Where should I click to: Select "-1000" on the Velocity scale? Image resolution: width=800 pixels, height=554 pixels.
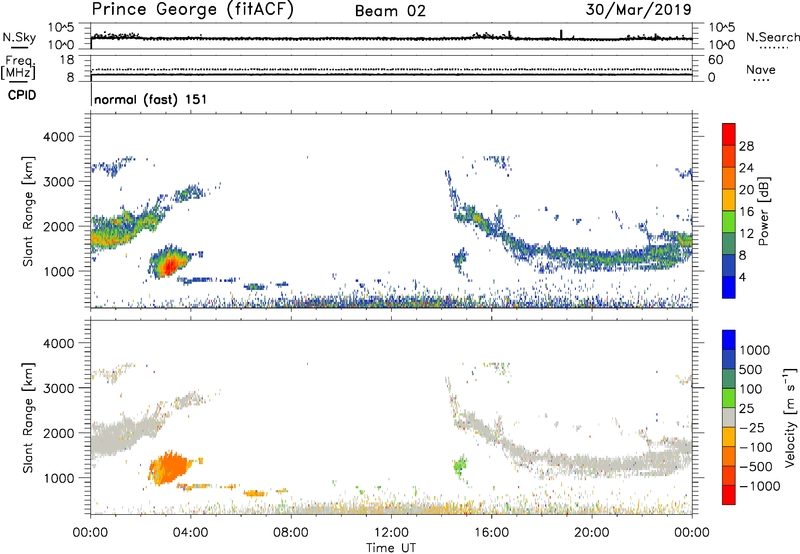pos(760,486)
